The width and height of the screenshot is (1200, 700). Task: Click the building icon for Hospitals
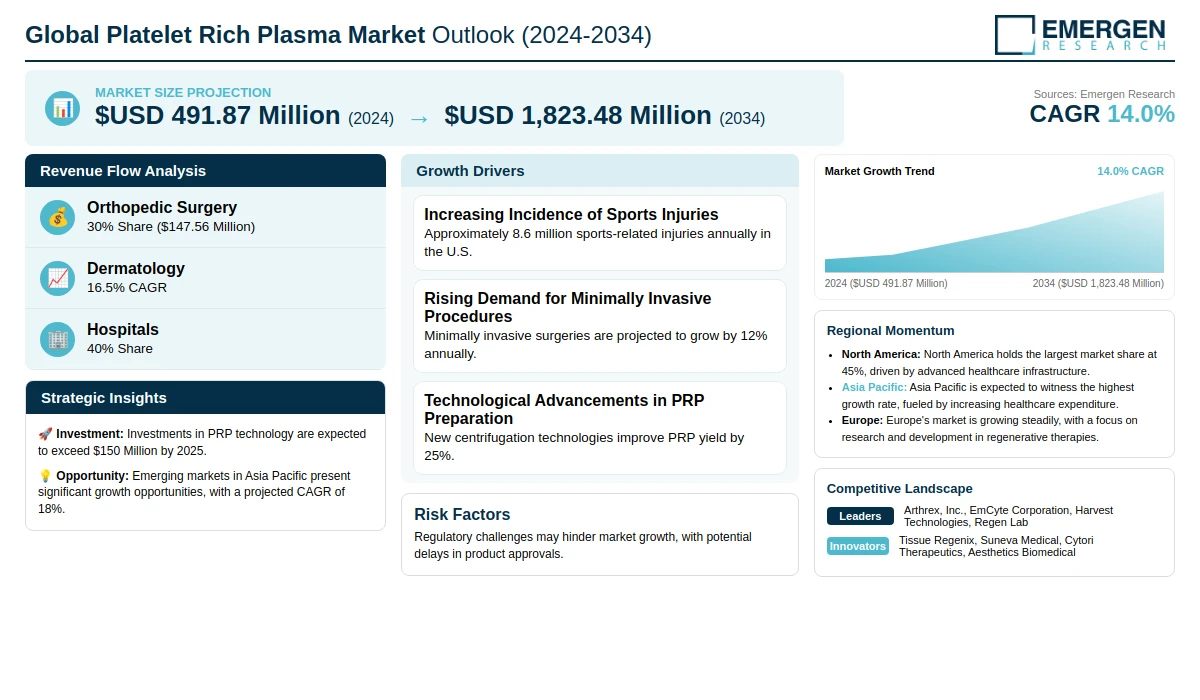tap(58, 339)
